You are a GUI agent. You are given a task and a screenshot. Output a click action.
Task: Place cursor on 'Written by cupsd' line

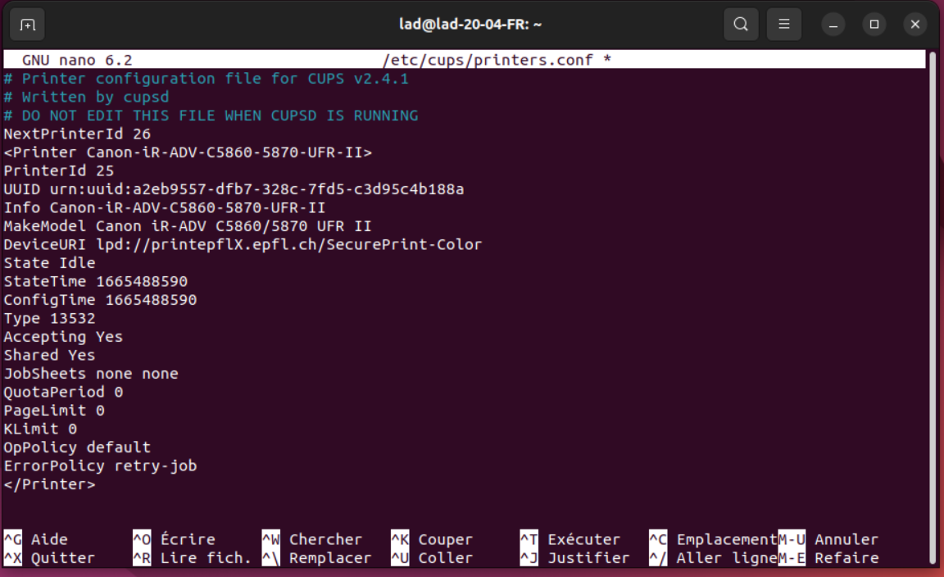pos(86,97)
